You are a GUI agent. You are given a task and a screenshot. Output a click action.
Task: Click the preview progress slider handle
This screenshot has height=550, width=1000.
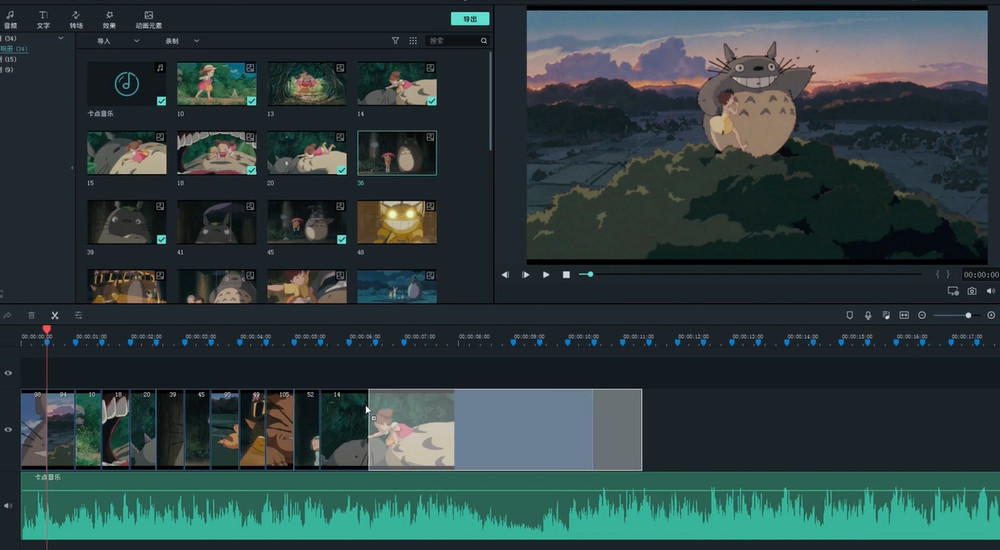pyautogui.click(x=591, y=274)
